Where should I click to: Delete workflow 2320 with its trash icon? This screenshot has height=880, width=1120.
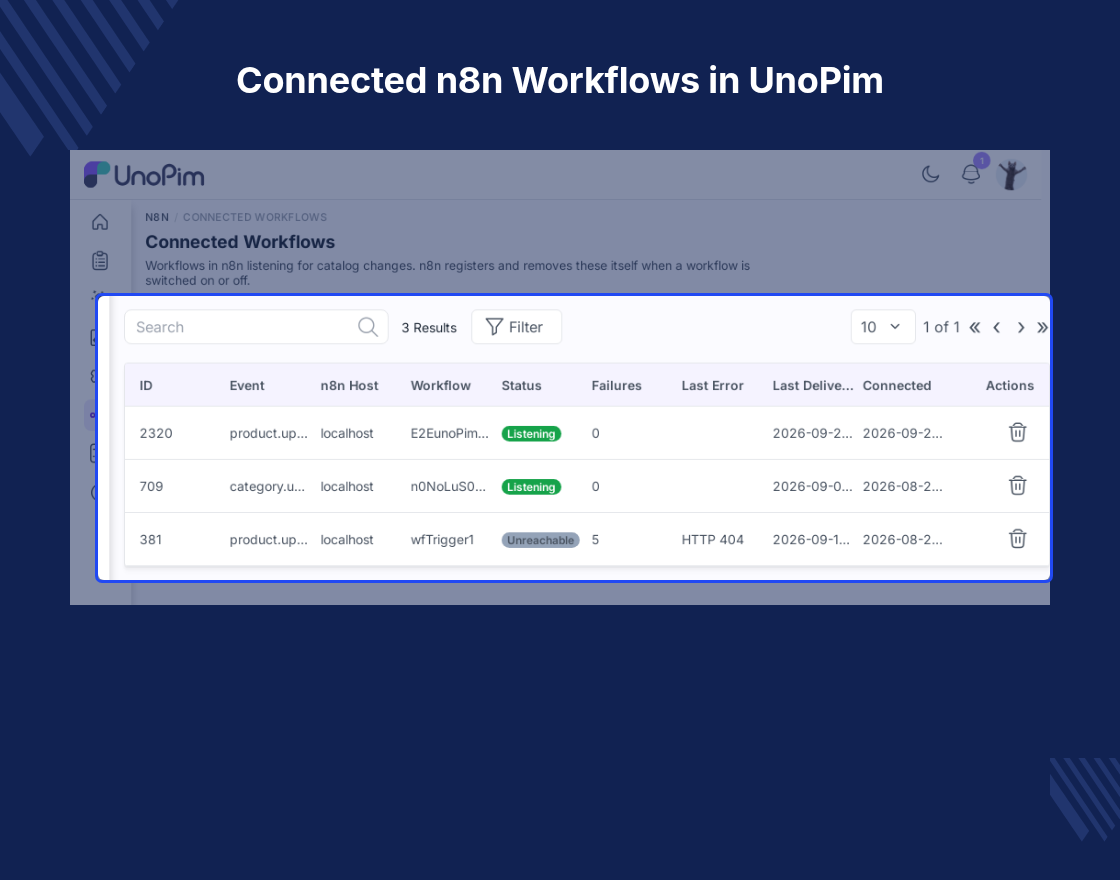click(1018, 432)
